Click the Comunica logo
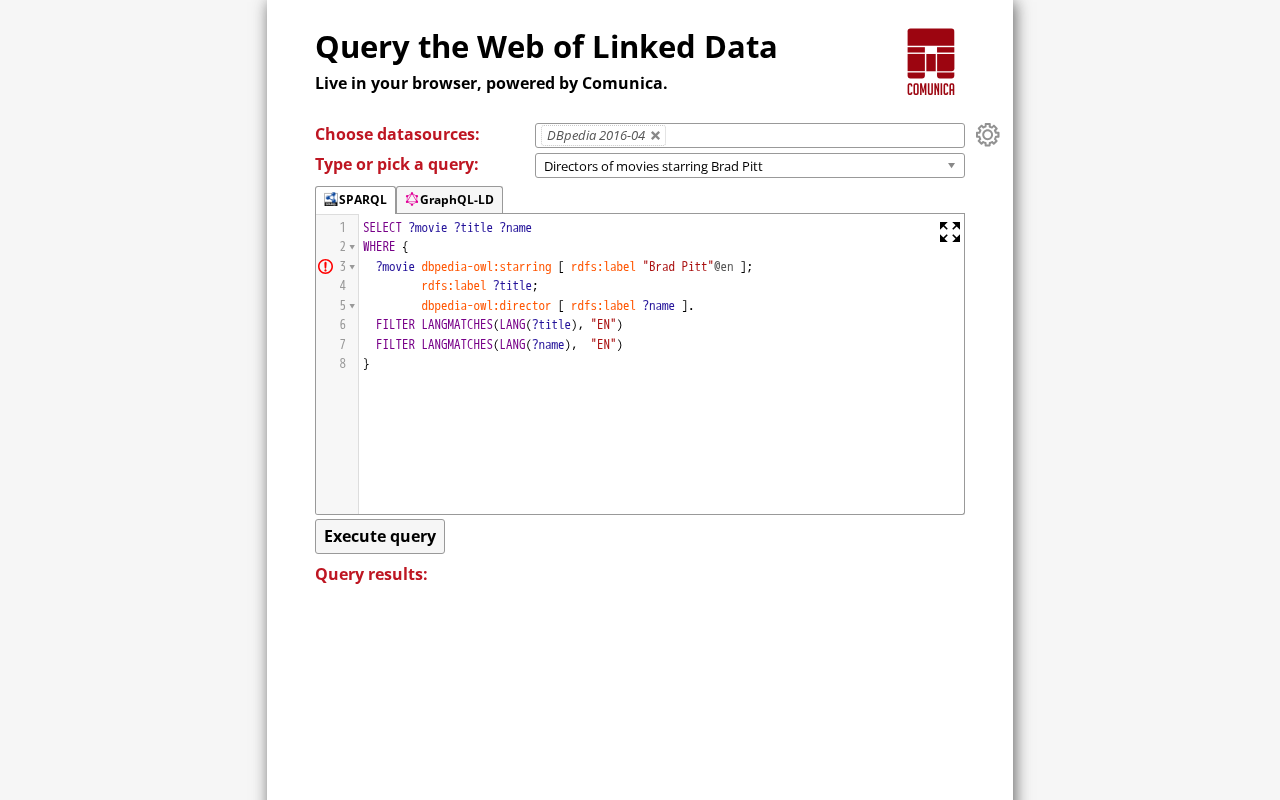 coord(931,62)
